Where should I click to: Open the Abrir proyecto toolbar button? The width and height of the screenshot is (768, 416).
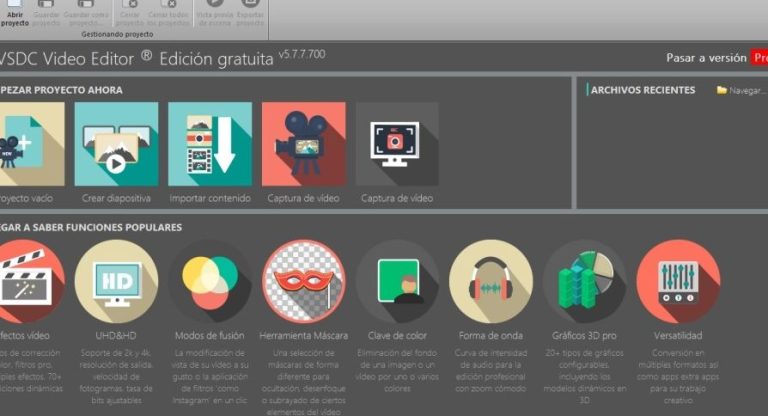(15, 13)
